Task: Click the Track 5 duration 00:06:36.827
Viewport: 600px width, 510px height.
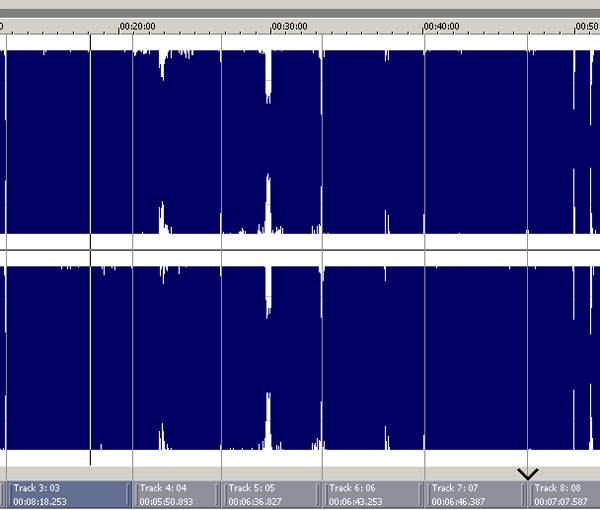Action: pos(255,501)
